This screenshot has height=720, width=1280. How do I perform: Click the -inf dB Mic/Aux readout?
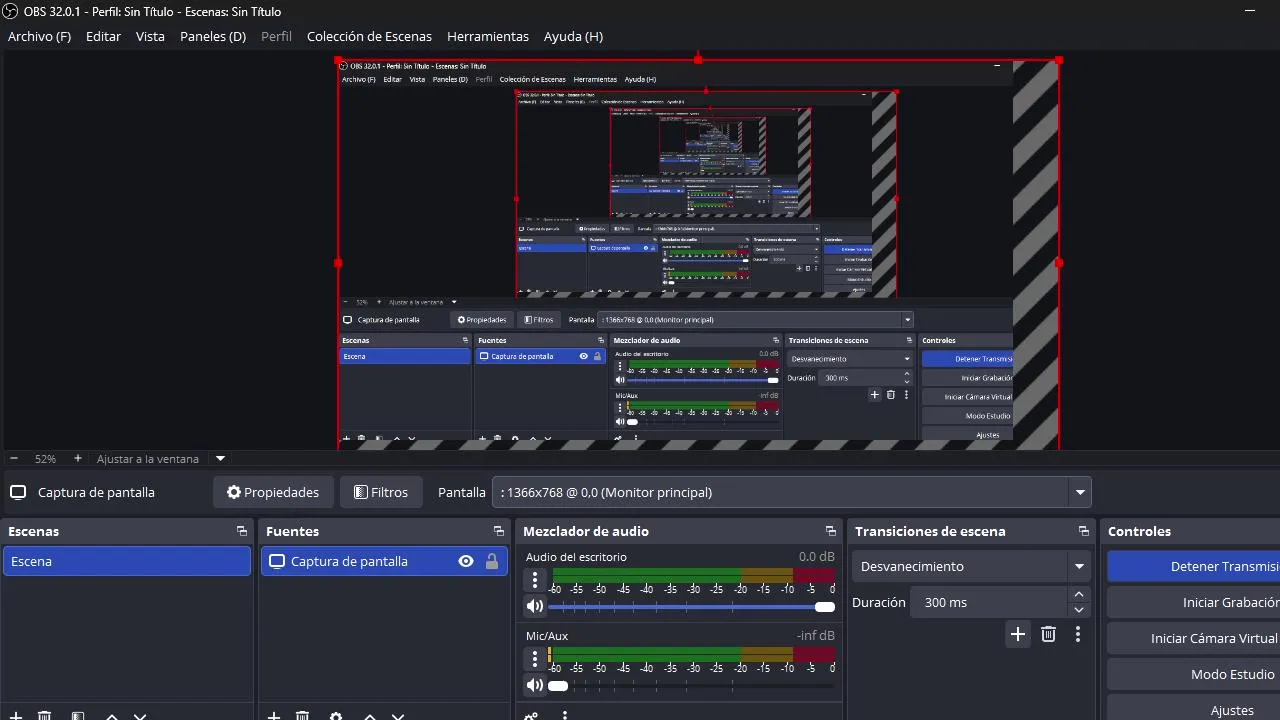[x=816, y=636]
